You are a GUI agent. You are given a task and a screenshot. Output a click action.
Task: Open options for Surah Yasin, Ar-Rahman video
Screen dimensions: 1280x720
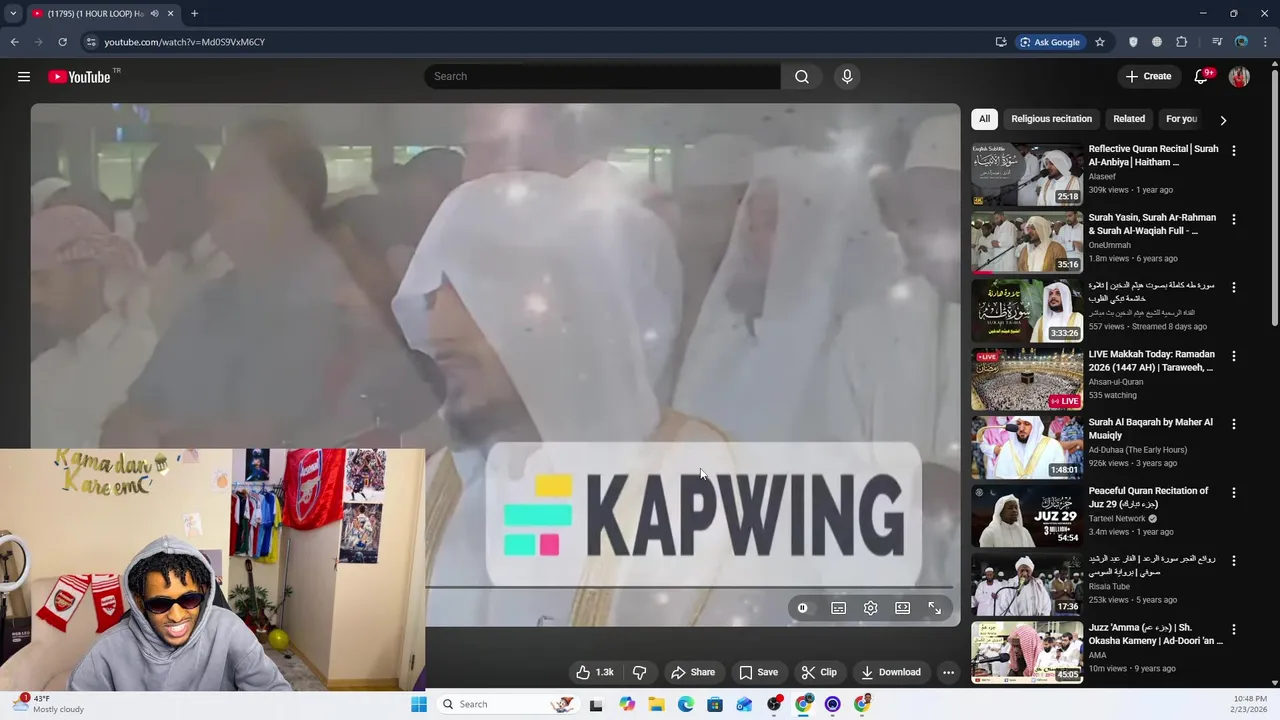coord(1234,219)
